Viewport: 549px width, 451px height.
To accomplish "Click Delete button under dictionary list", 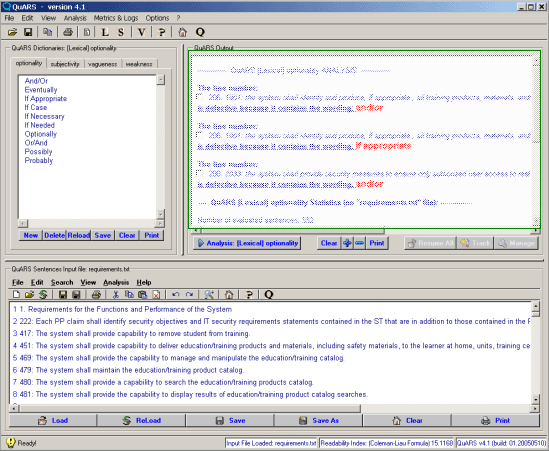I will coord(54,235).
